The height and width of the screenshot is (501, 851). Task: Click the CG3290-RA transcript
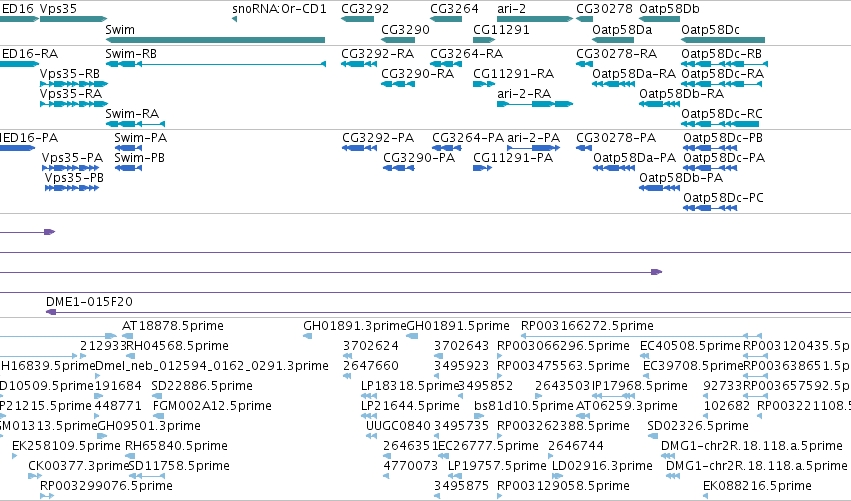(x=398, y=84)
